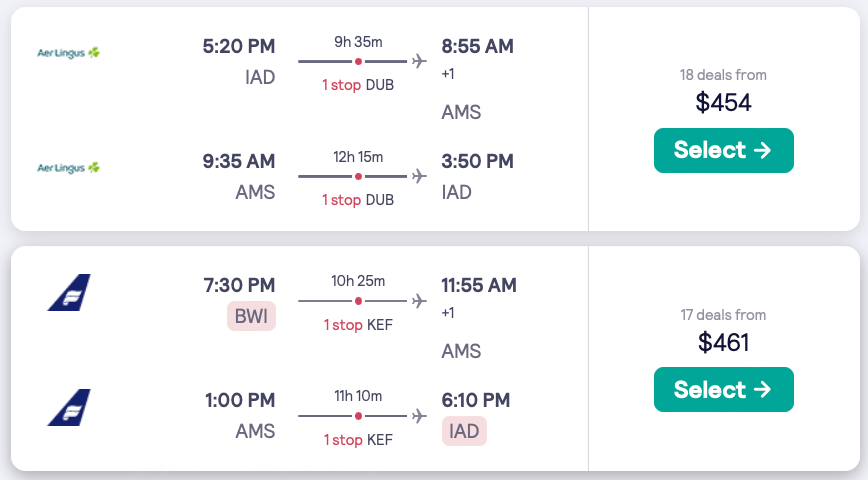The image size is (868, 480).
Task: Click the $454 price
Action: coord(723,102)
